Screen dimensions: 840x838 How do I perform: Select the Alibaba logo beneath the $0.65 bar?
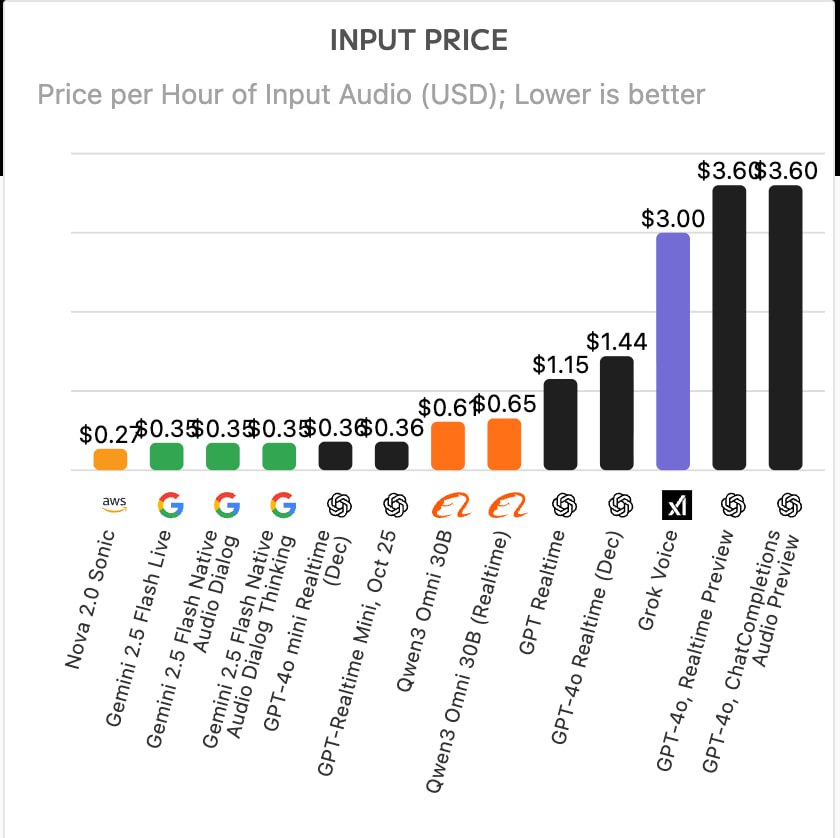point(504,506)
